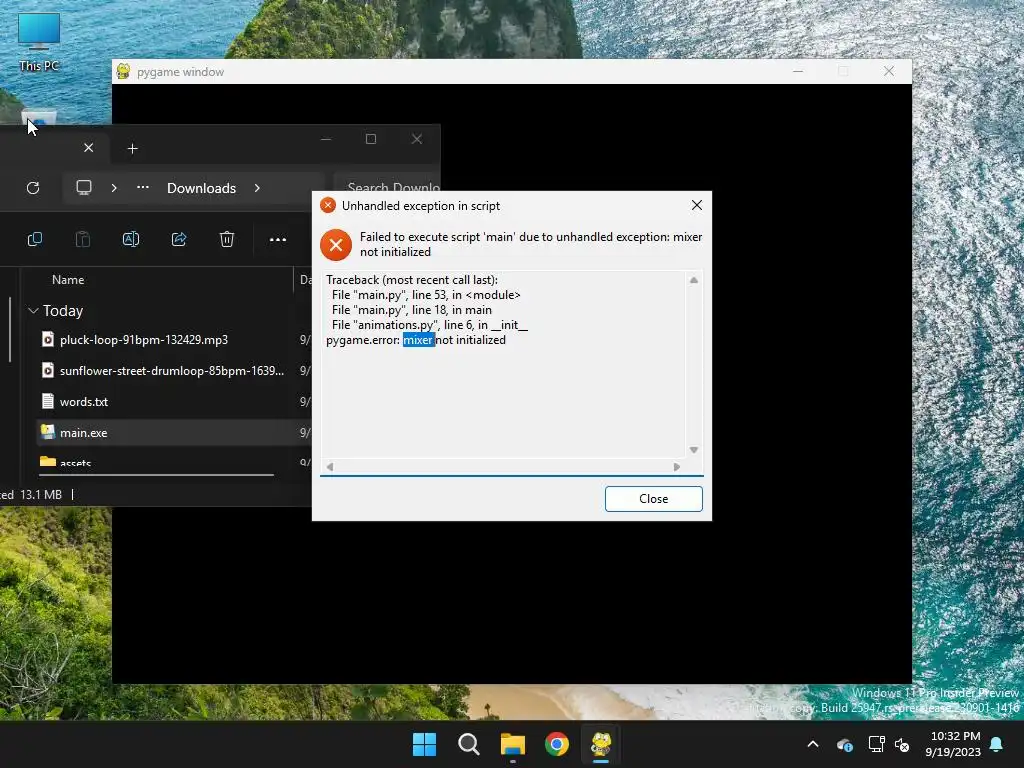Viewport: 1024px width, 768px height.
Task: Expand the chevron after Downloads
Action: pos(257,188)
